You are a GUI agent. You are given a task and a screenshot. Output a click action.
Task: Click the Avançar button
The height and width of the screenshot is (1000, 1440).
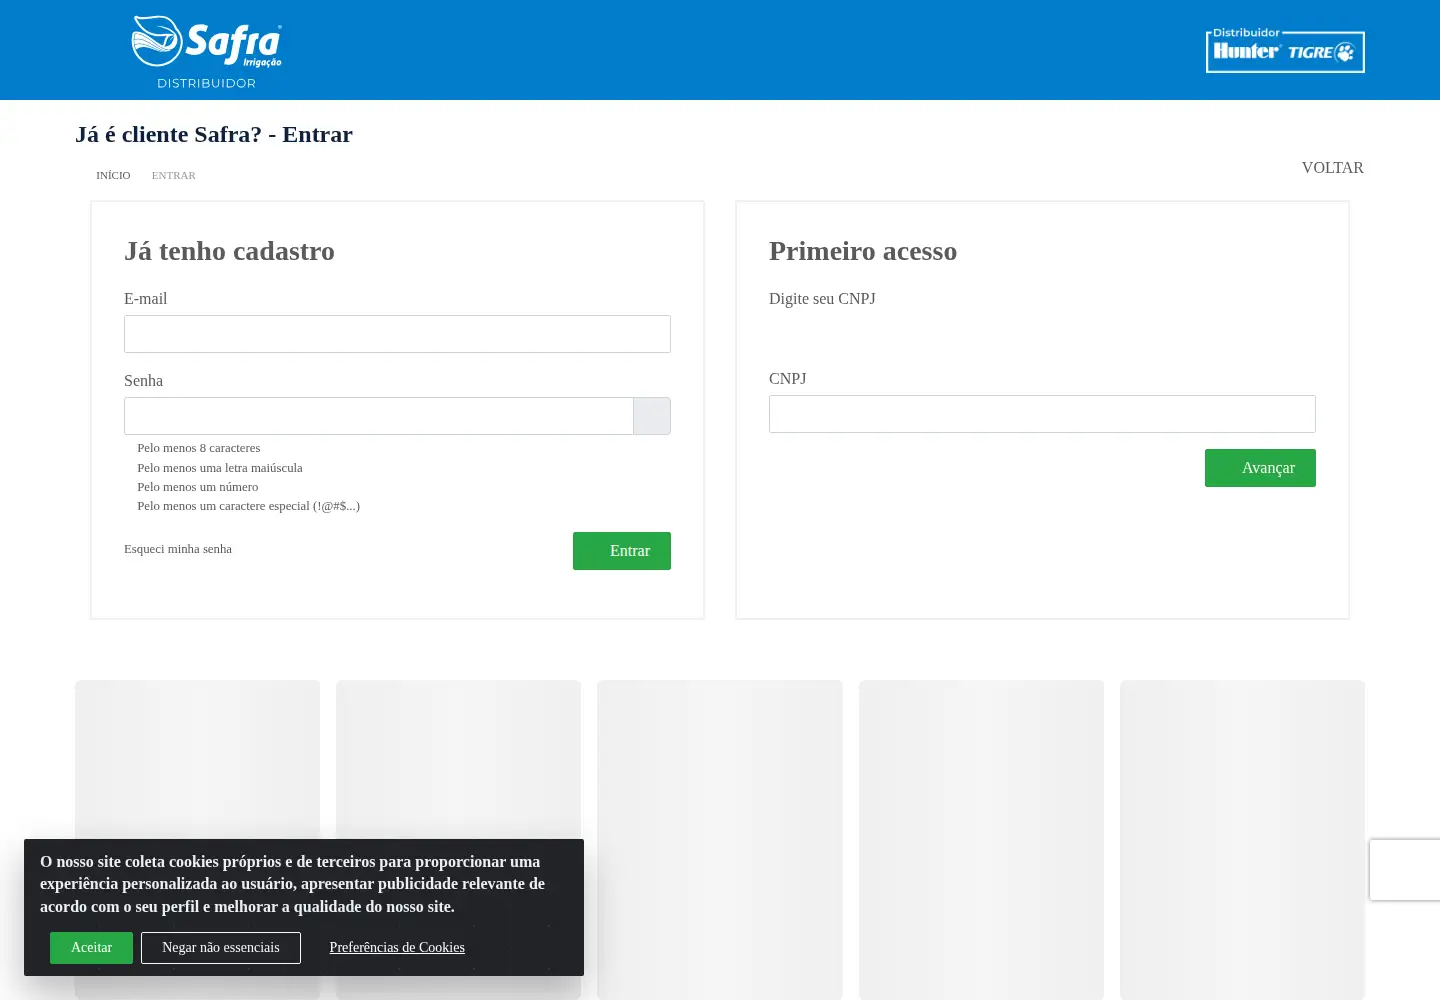[x=1260, y=468]
